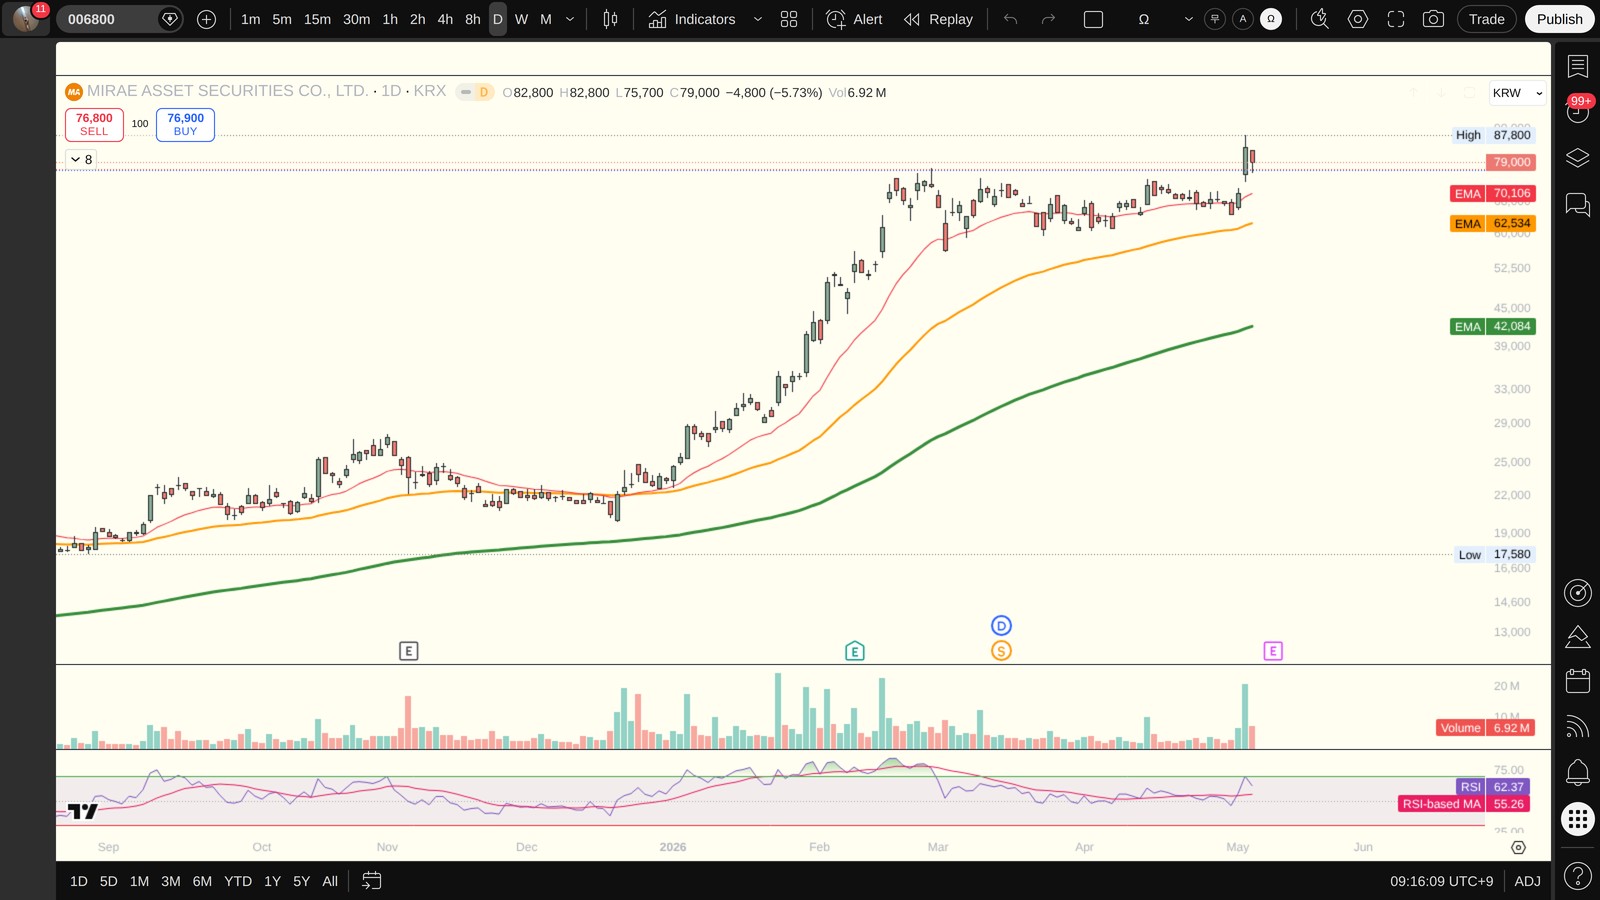Click the green E earnings marker near Feb

[855, 651]
